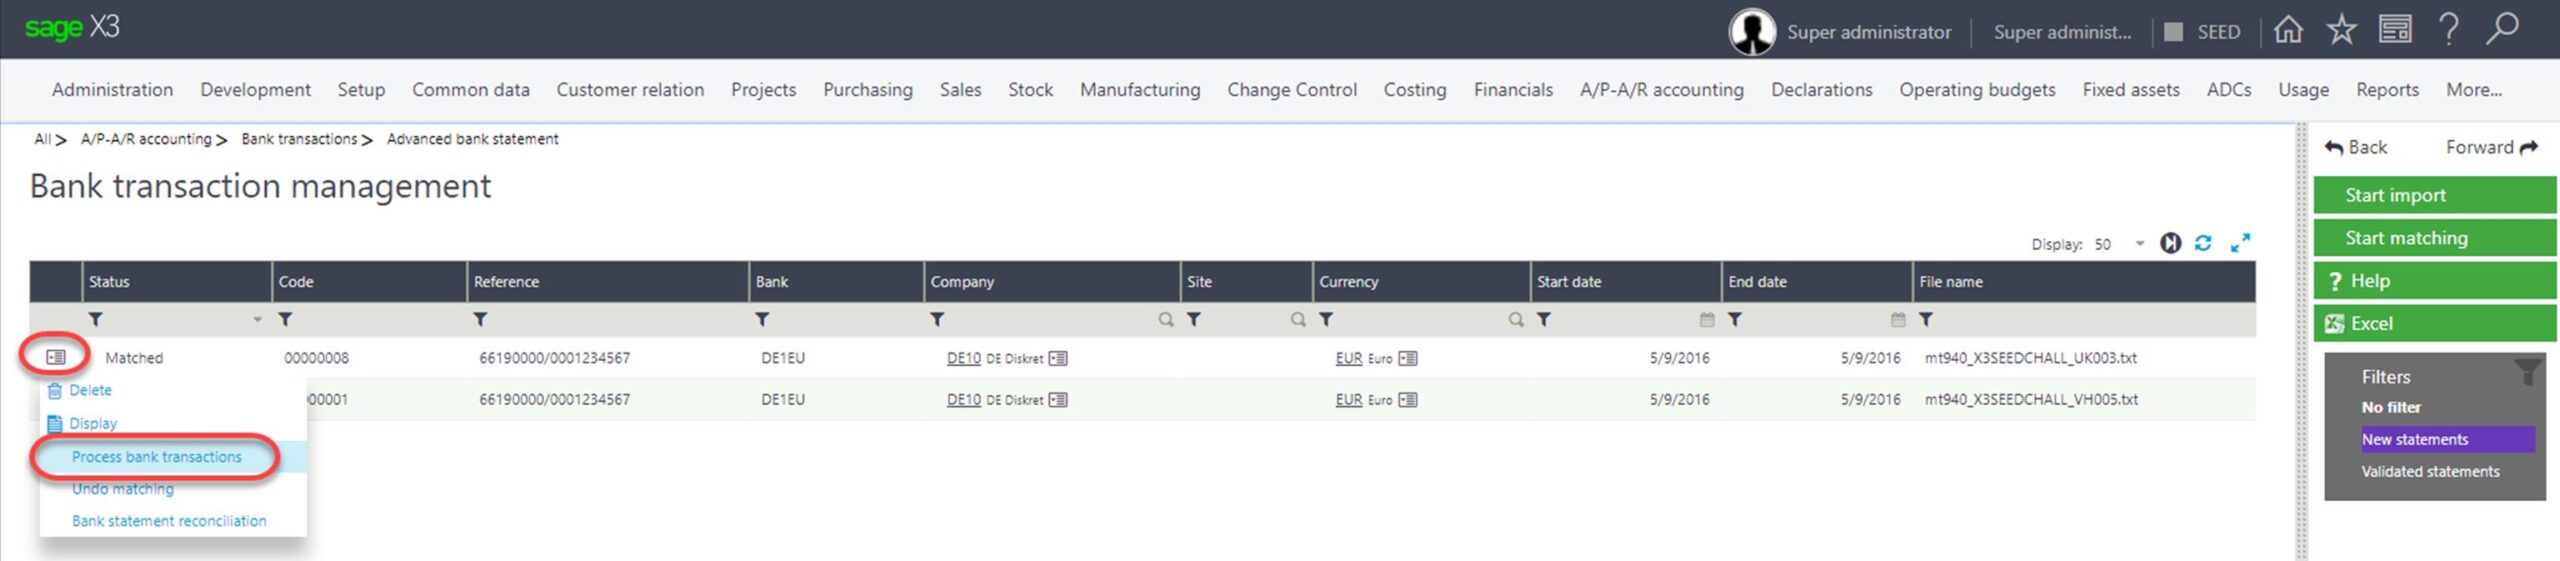Choose Process bank transactions
Viewport: 2560px width, 561px height.
(x=157, y=457)
